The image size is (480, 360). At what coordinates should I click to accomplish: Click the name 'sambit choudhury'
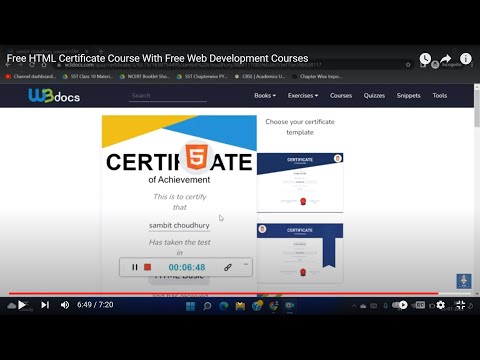coord(179,225)
